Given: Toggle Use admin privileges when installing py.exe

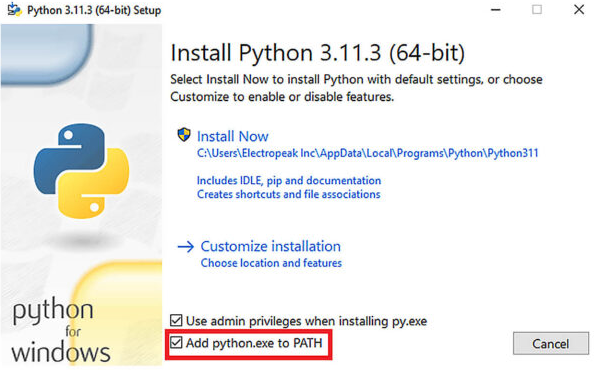Looking at the screenshot, I should click(176, 321).
